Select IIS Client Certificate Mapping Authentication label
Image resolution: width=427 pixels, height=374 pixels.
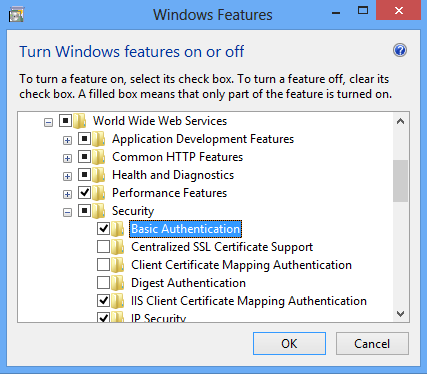(249, 301)
